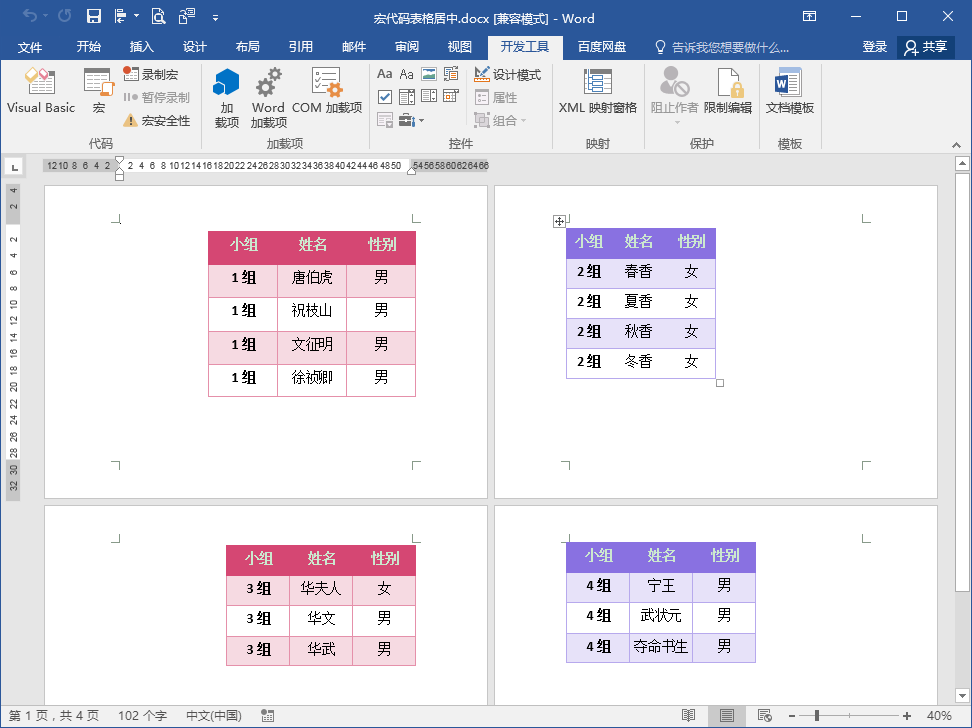Open Word 加载项 gear icon
The width and height of the screenshot is (972, 728).
pyautogui.click(x=268, y=97)
